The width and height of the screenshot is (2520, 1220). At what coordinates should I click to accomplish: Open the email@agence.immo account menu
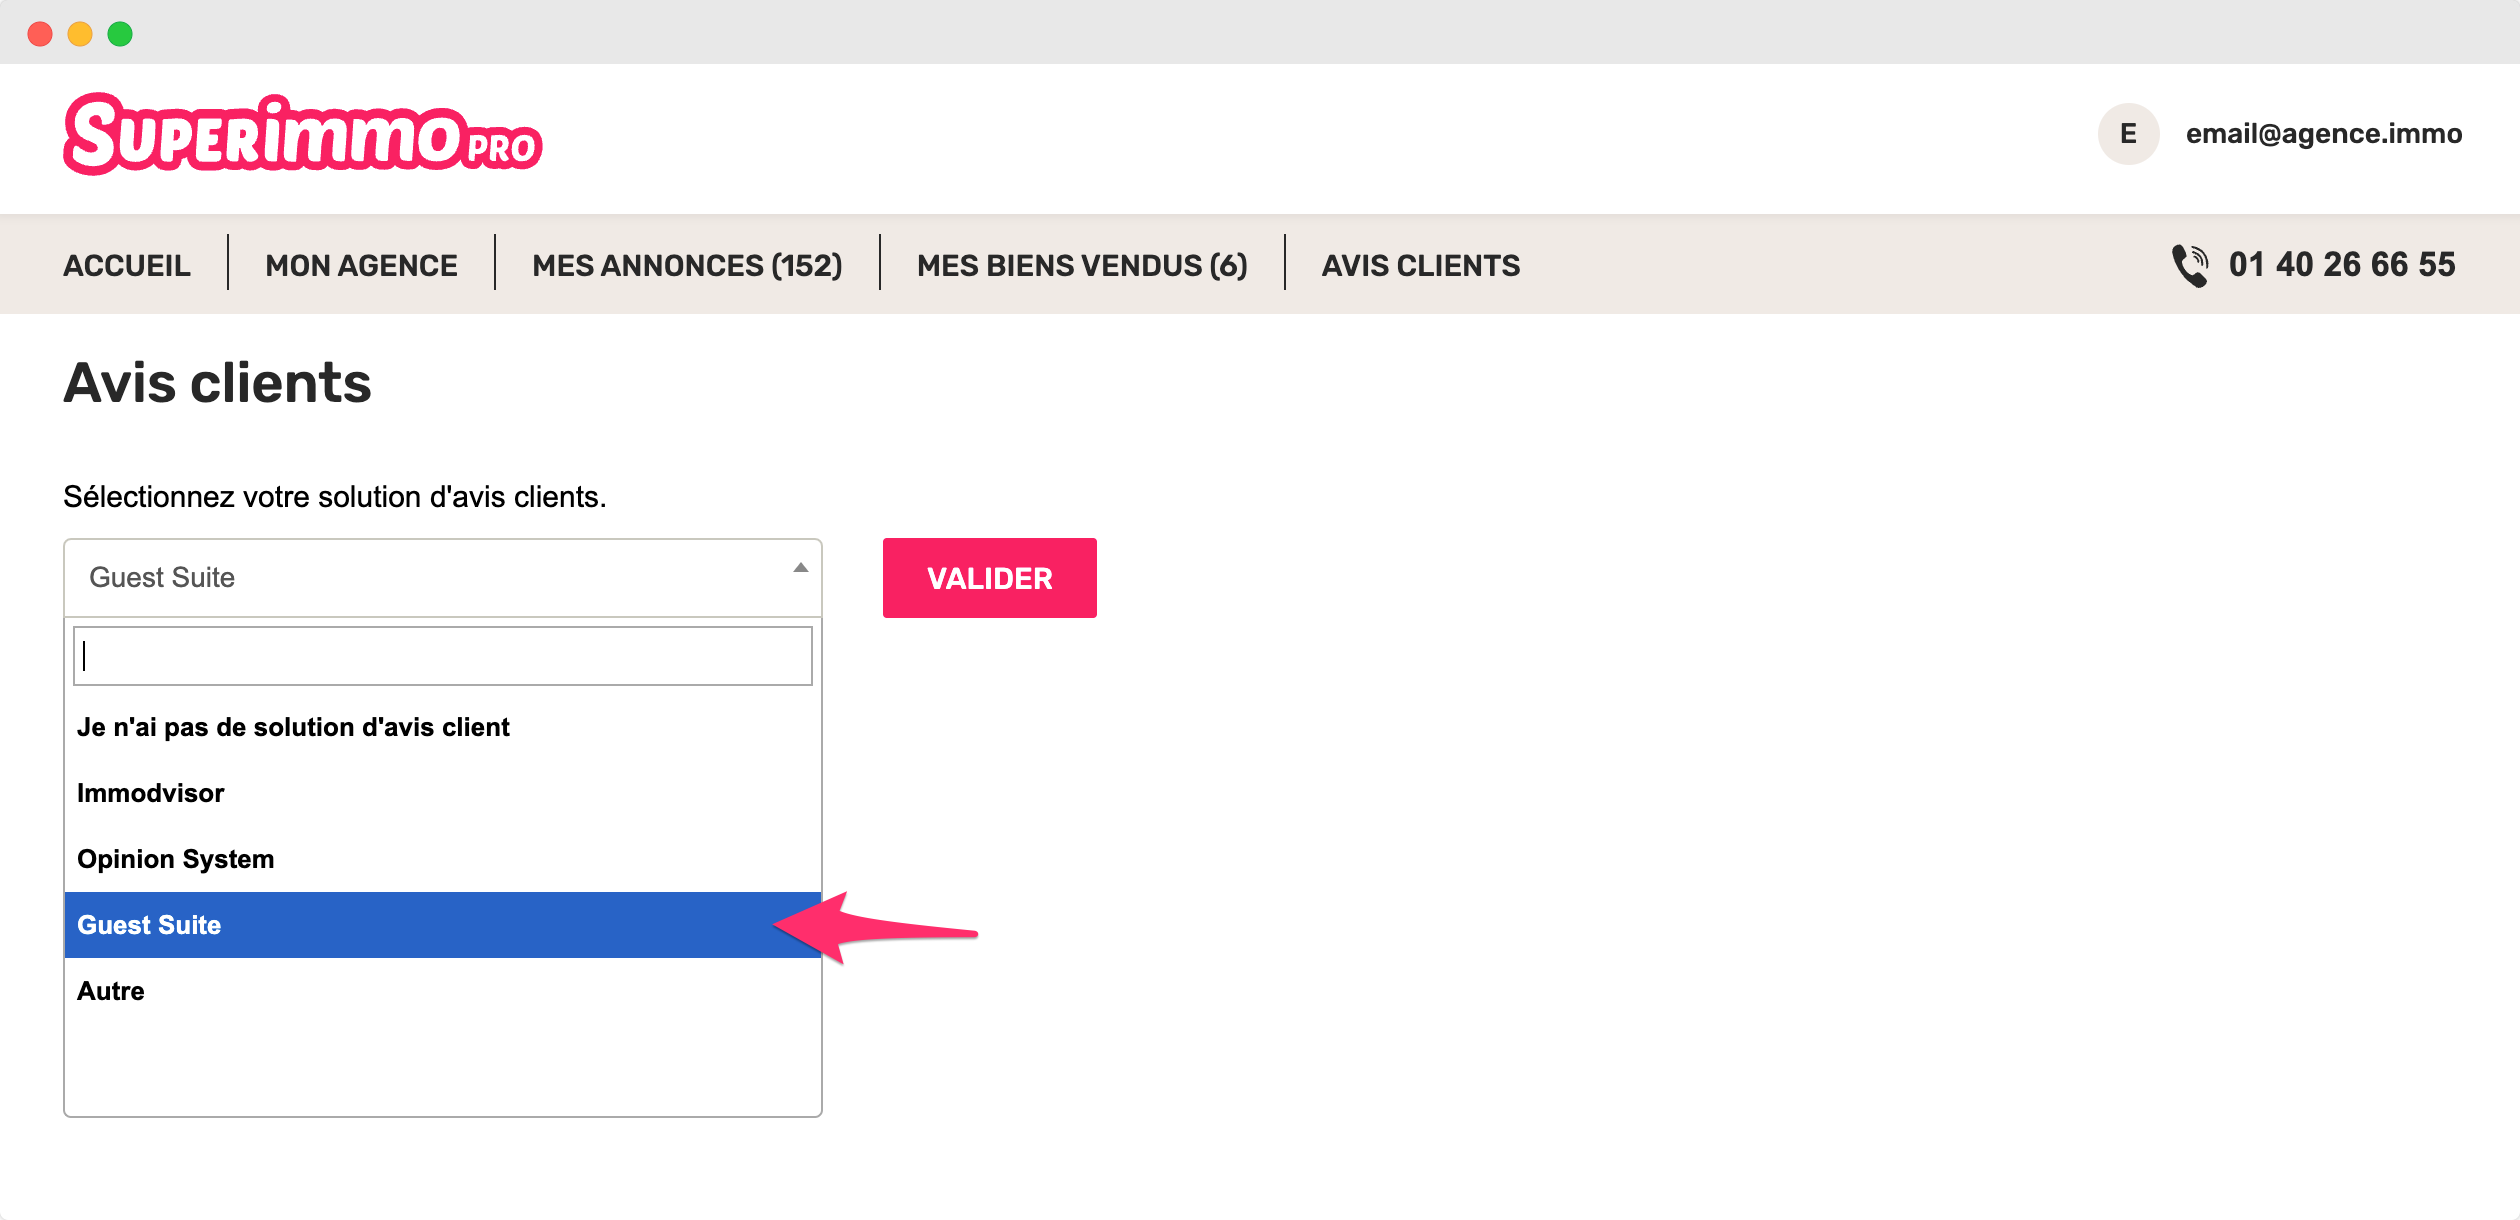click(x=2323, y=134)
